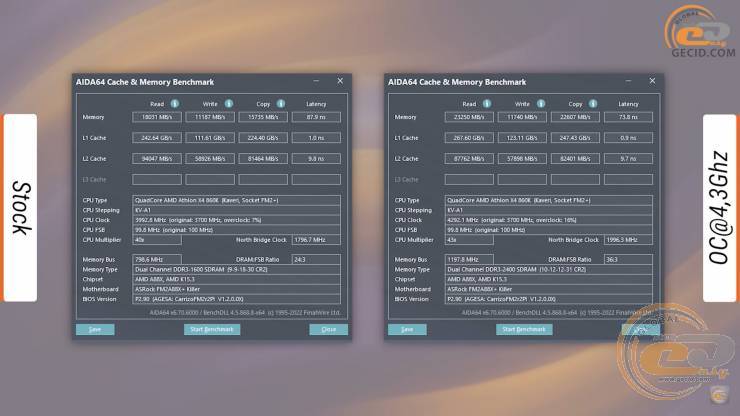This screenshot has width=740, height=416.
Task: Start Benchmark in the Stock window
Action: click(x=212, y=329)
